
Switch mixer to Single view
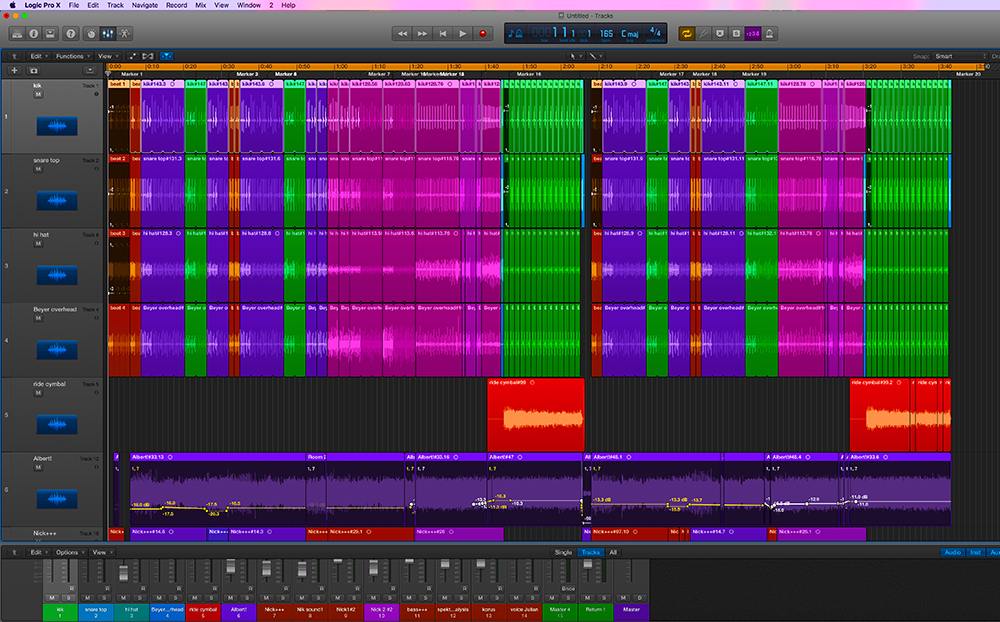(563, 552)
